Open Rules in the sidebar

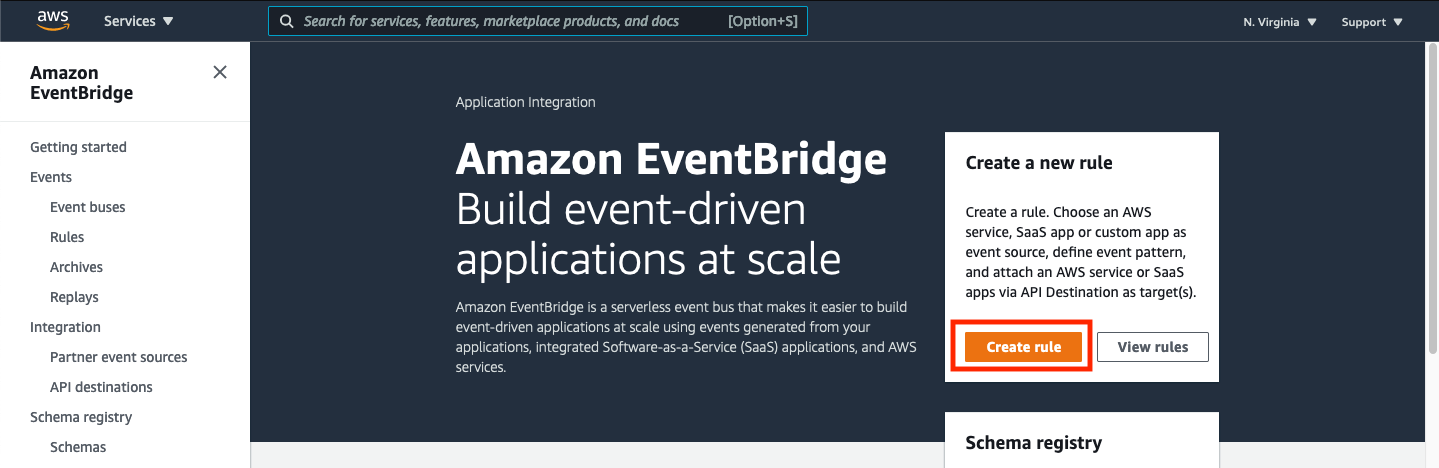(67, 237)
